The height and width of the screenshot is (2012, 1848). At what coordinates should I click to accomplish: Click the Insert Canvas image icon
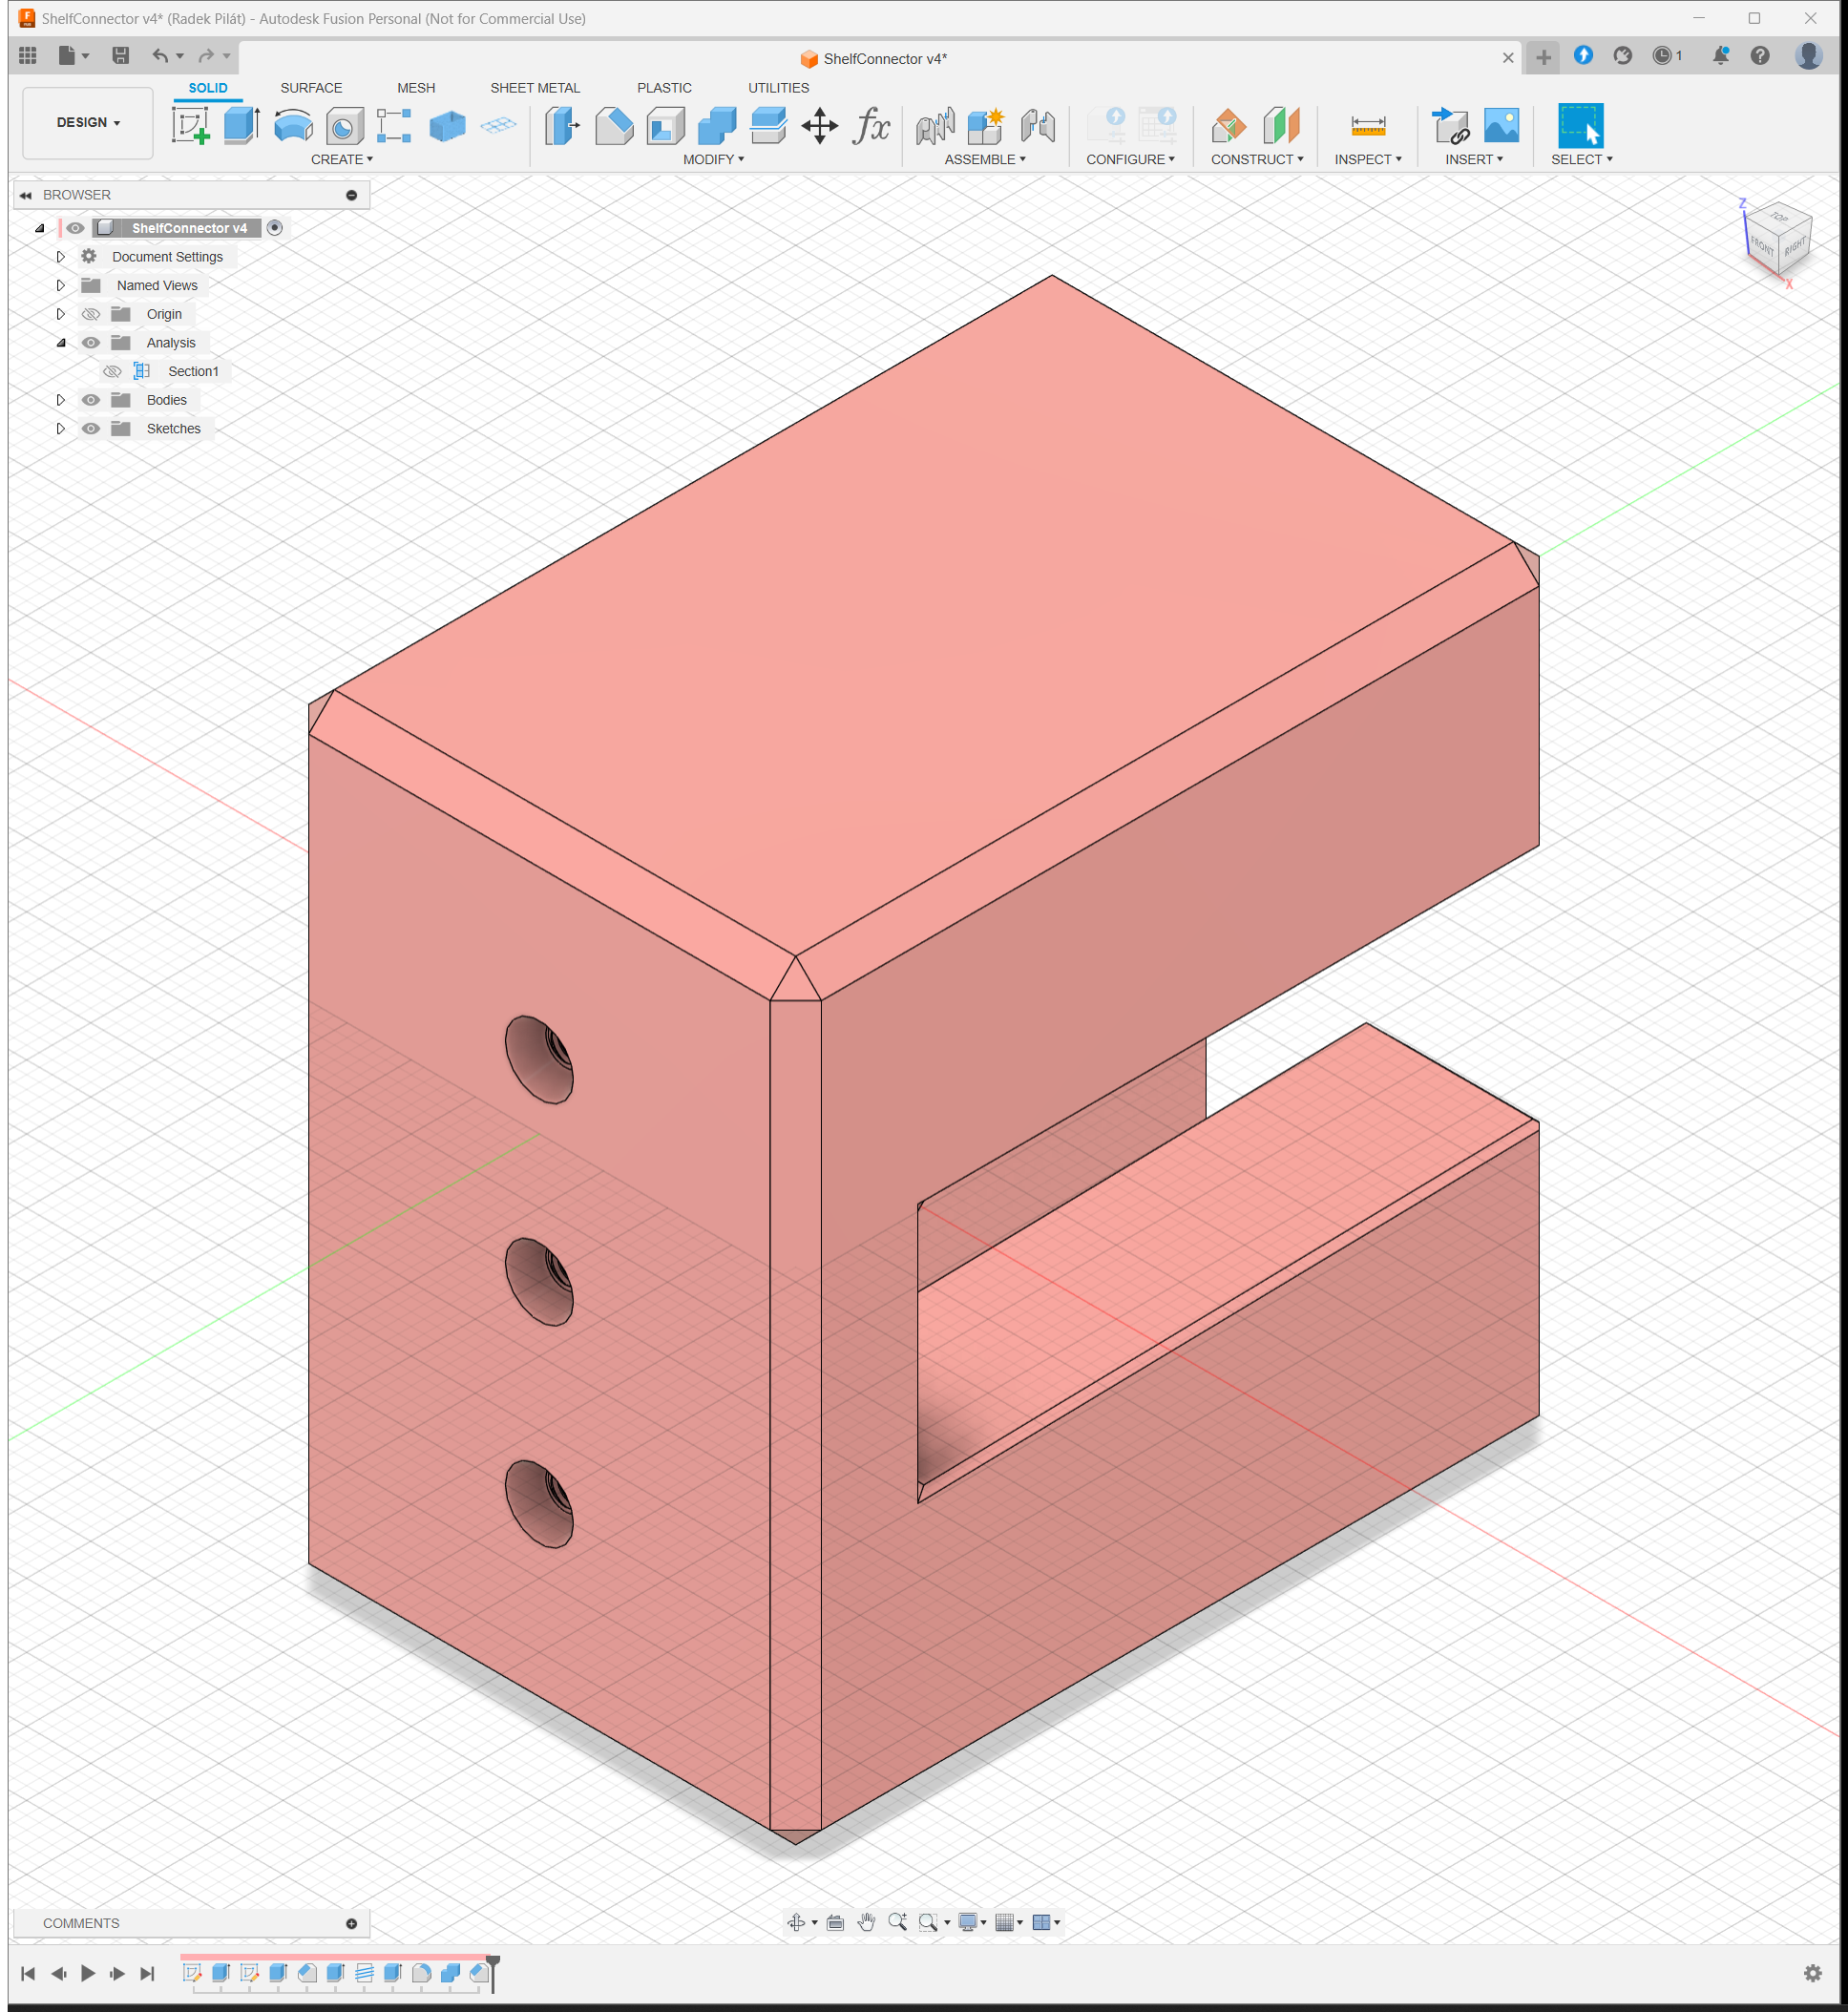click(1502, 126)
